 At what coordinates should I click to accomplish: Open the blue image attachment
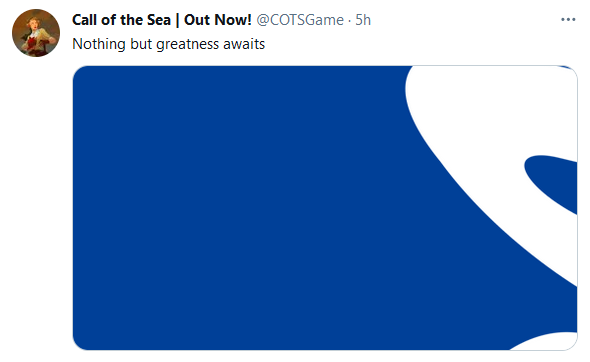click(325, 208)
